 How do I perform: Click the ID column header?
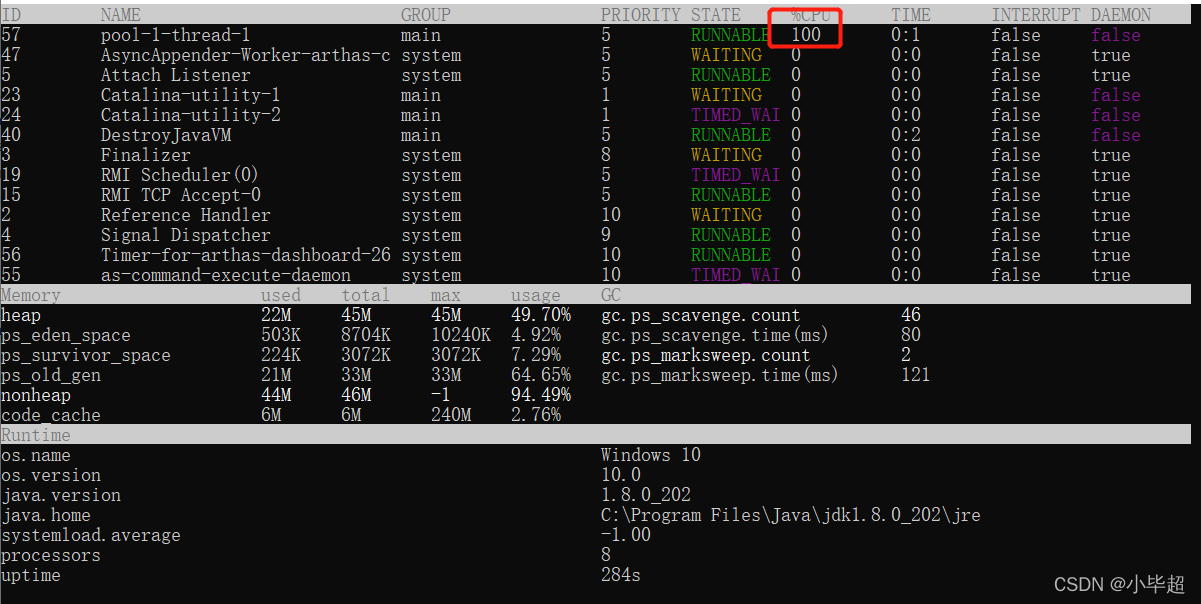(11, 15)
